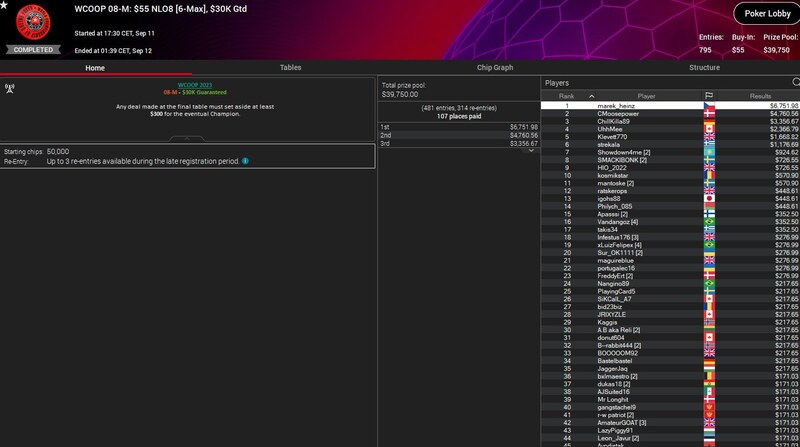Click the COMPLETED status badge
The height and width of the screenshot is (447, 800).
(33, 49)
